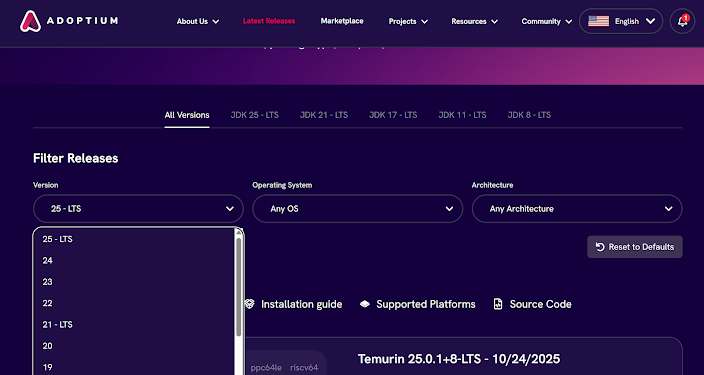Open the English language selector
This screenshot has width=704, height=375.
[621, 21]
